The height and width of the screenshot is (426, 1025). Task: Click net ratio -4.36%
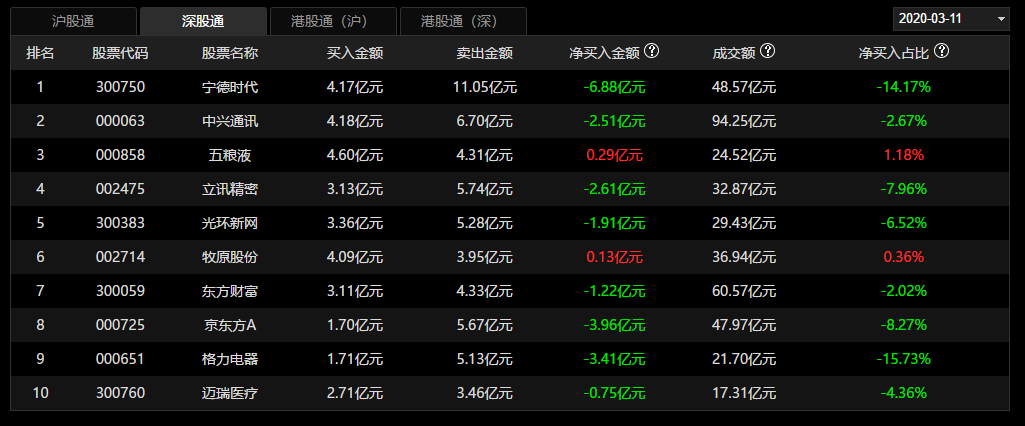pyautogui.click(x=903, y=393)
